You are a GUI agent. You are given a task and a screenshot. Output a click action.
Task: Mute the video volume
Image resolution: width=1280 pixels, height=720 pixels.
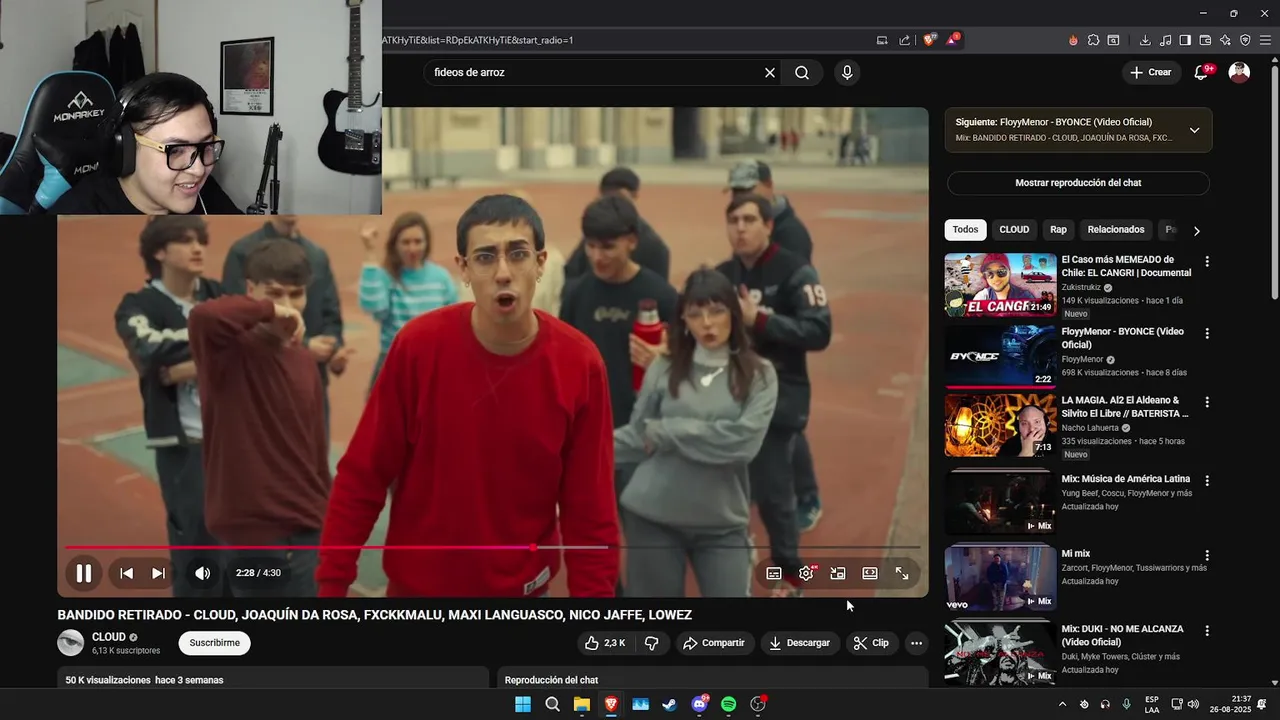pos(202,573)
